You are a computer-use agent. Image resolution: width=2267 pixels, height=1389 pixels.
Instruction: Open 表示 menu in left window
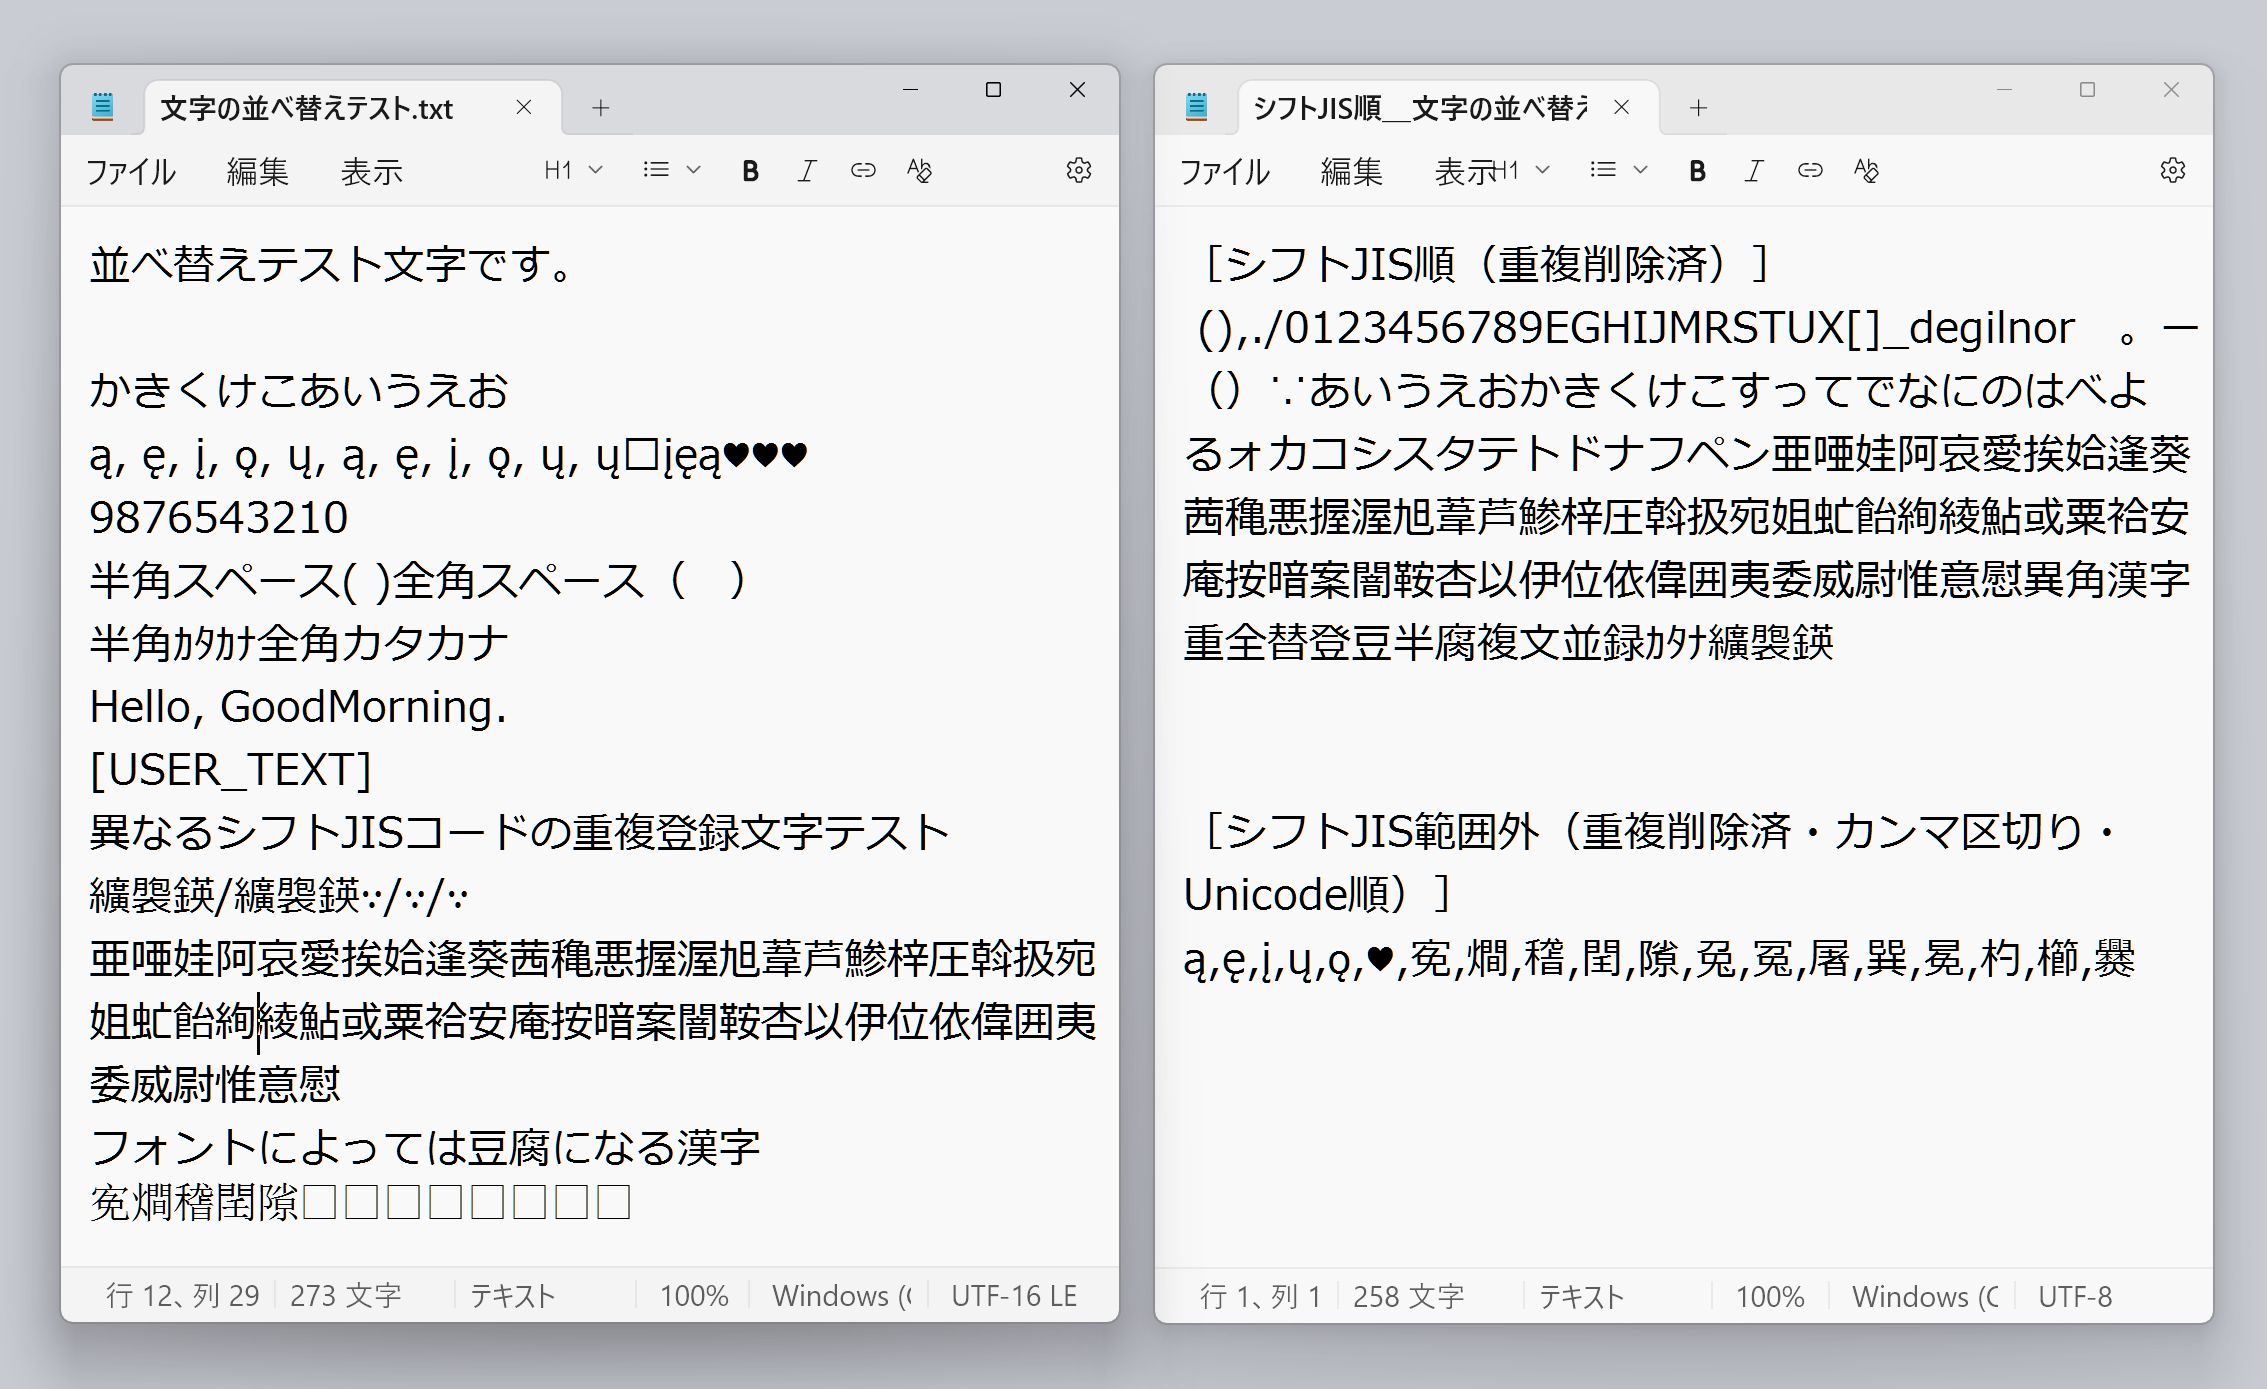pos(371,172)
